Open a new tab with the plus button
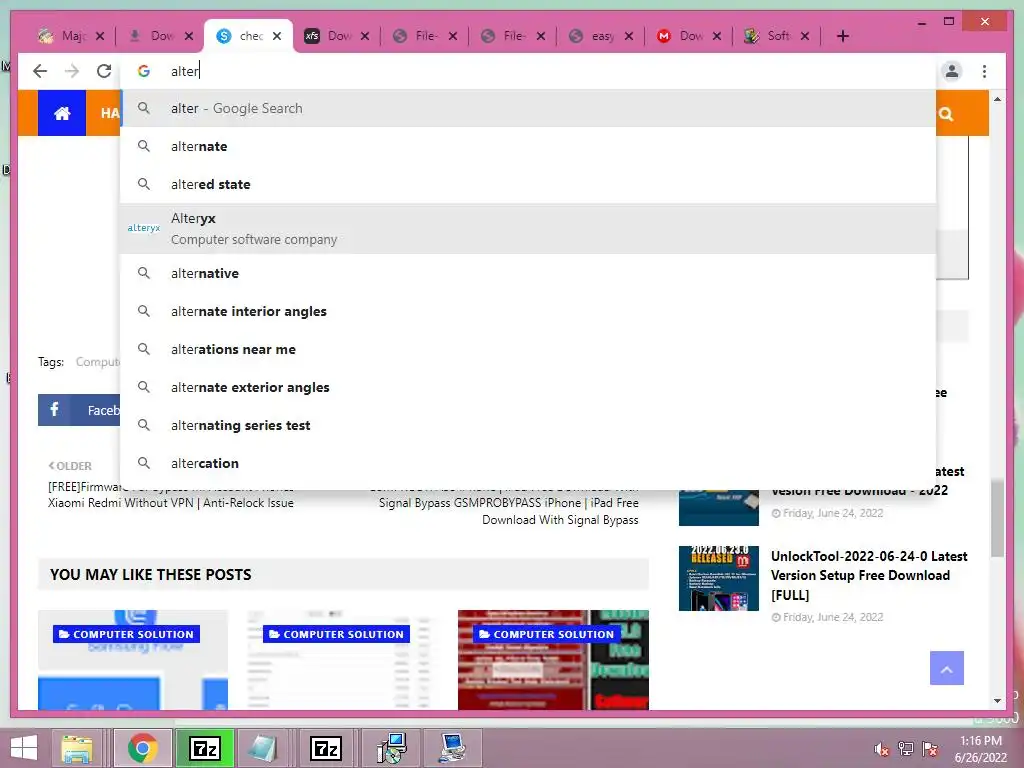Screen dimensions: 1024x768 pyautogui.click(x=842, y=36)
